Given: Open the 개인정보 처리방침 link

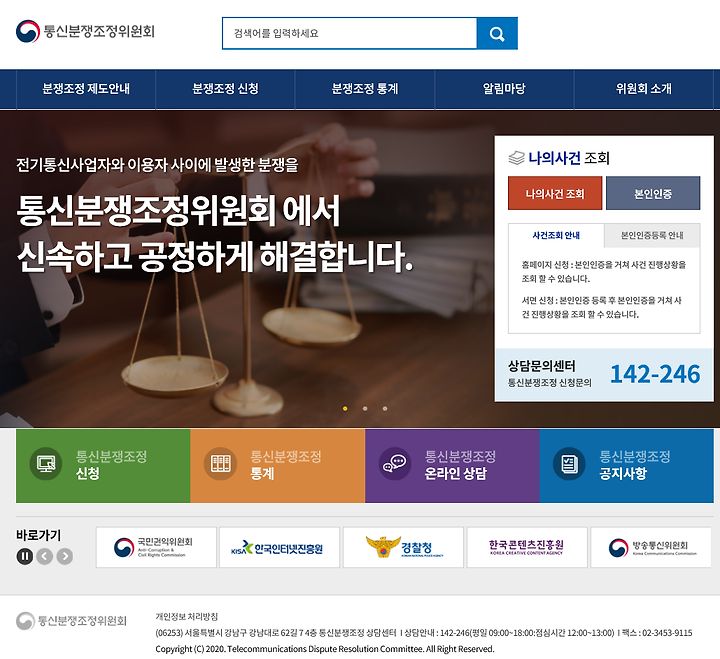Looking at the screenshot, I should tap(186, 616).
